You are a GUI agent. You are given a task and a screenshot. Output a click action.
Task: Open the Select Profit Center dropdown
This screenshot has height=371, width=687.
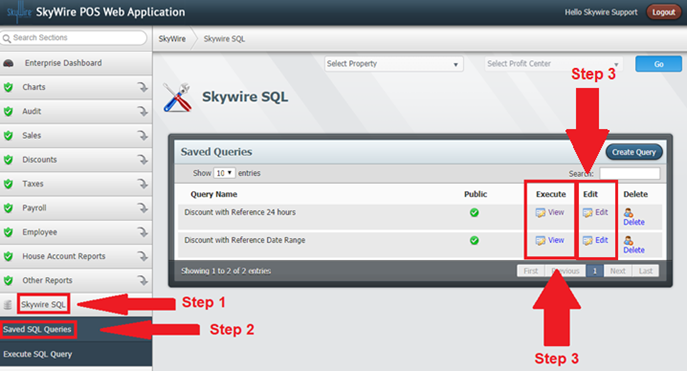554,64
